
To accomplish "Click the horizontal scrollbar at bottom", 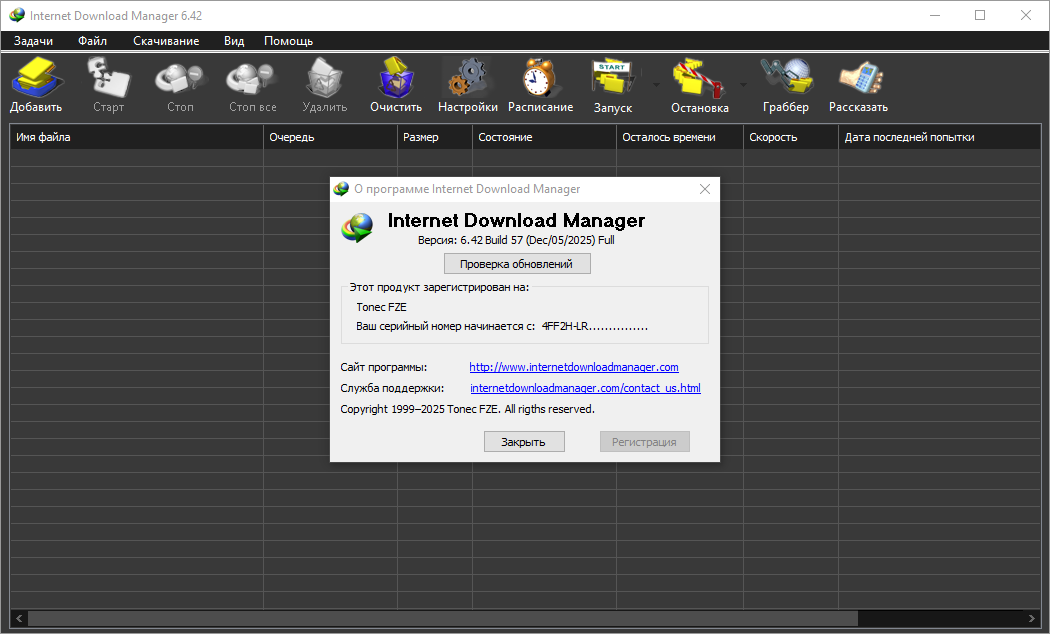I will pos(442,618).
